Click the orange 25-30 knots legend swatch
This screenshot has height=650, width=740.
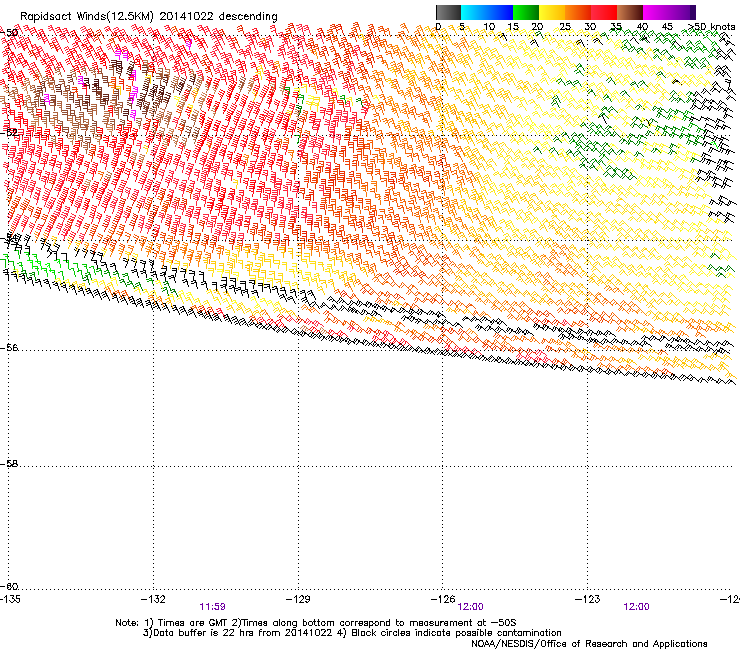578,12
